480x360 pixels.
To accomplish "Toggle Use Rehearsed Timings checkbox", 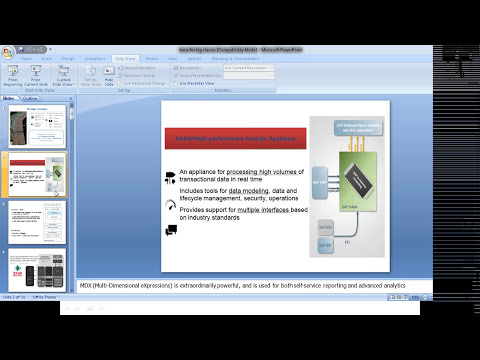I will click(120, 83).
